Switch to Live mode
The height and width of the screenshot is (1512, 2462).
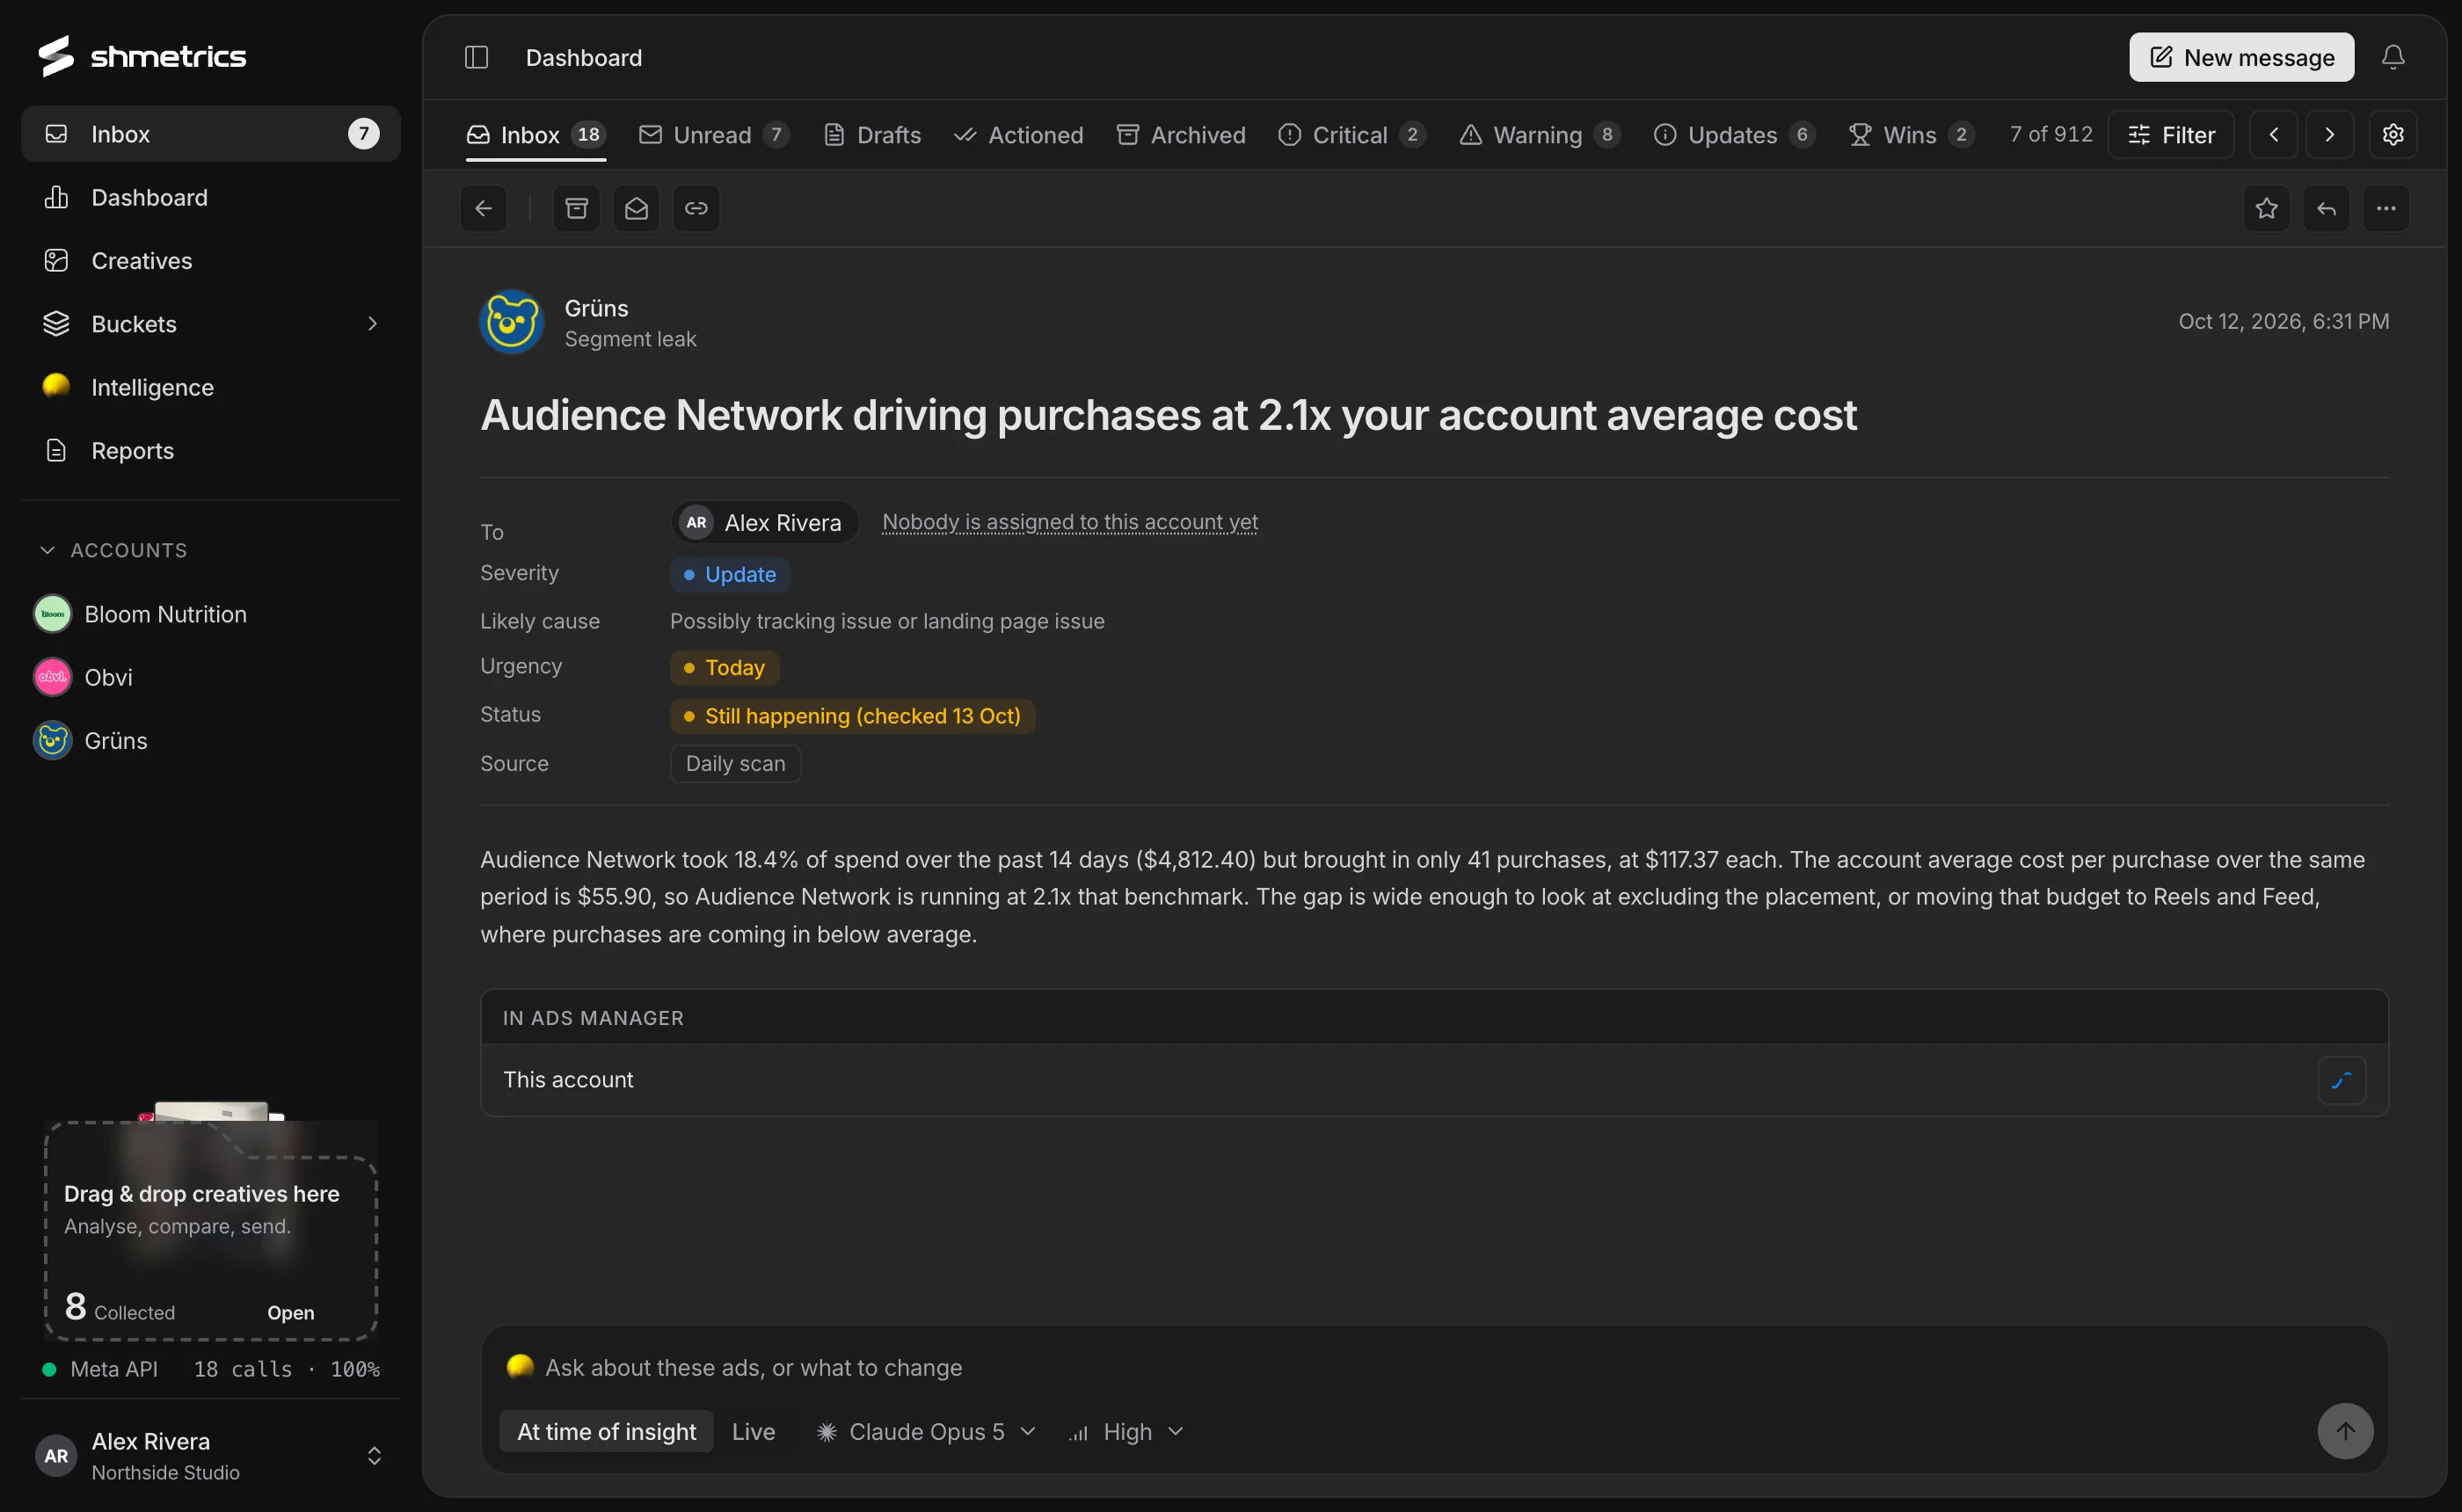pyautogui.click(x=753, y=1431)
